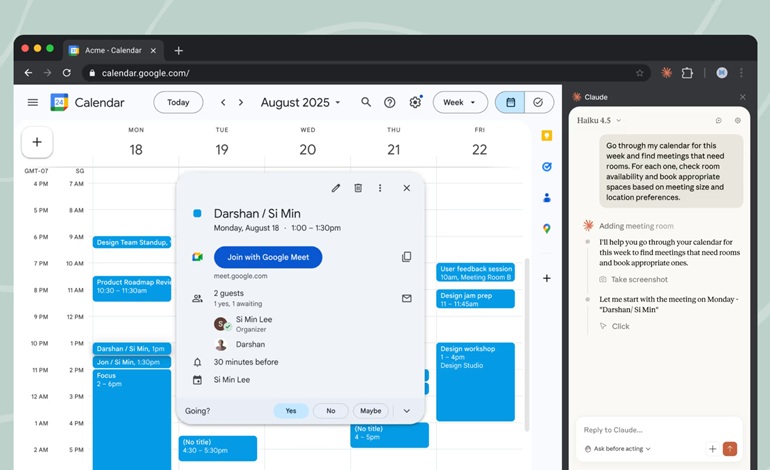Expand the RSVP options chevron
770x470 pixels.
(x=406, y=411)
